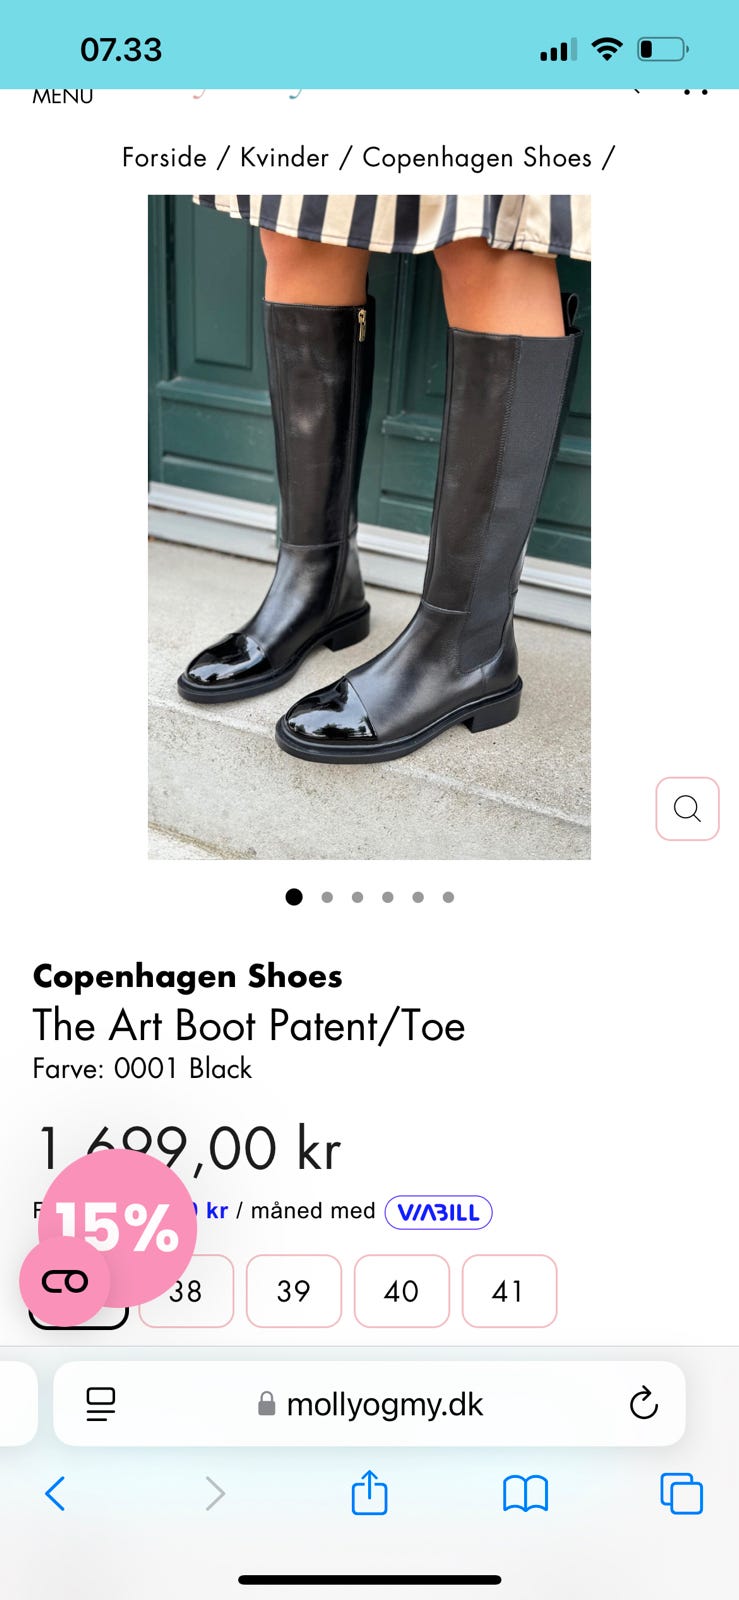Select size 38

point(186,1291)
